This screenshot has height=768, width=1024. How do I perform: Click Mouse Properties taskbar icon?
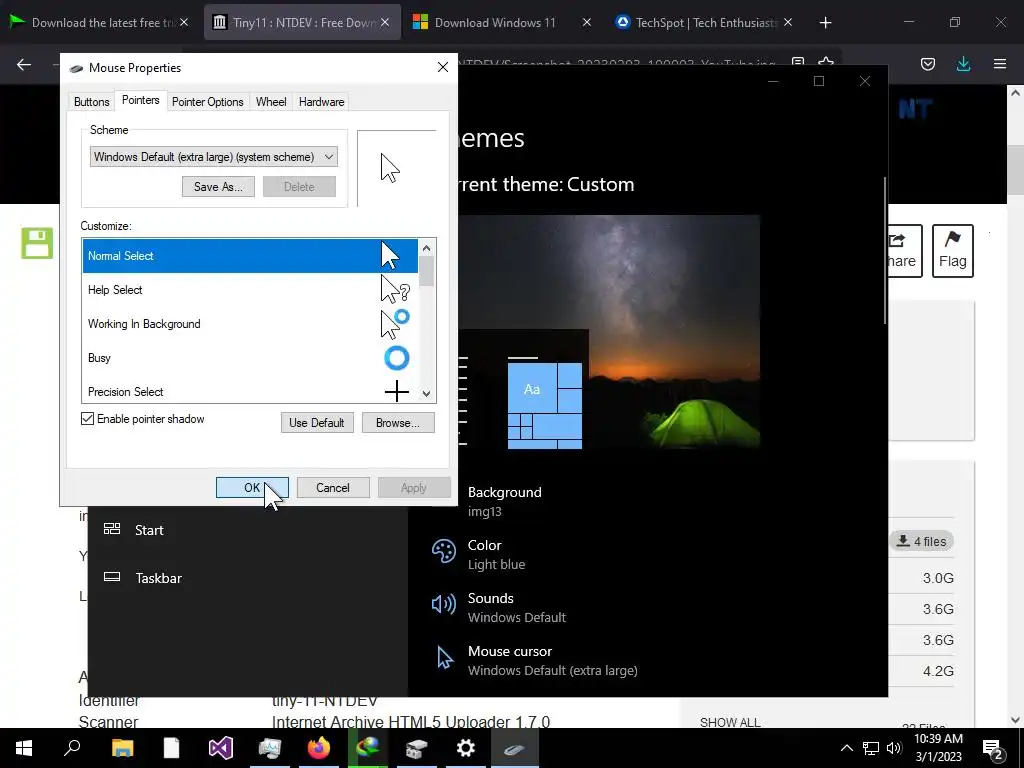[515, 748]
